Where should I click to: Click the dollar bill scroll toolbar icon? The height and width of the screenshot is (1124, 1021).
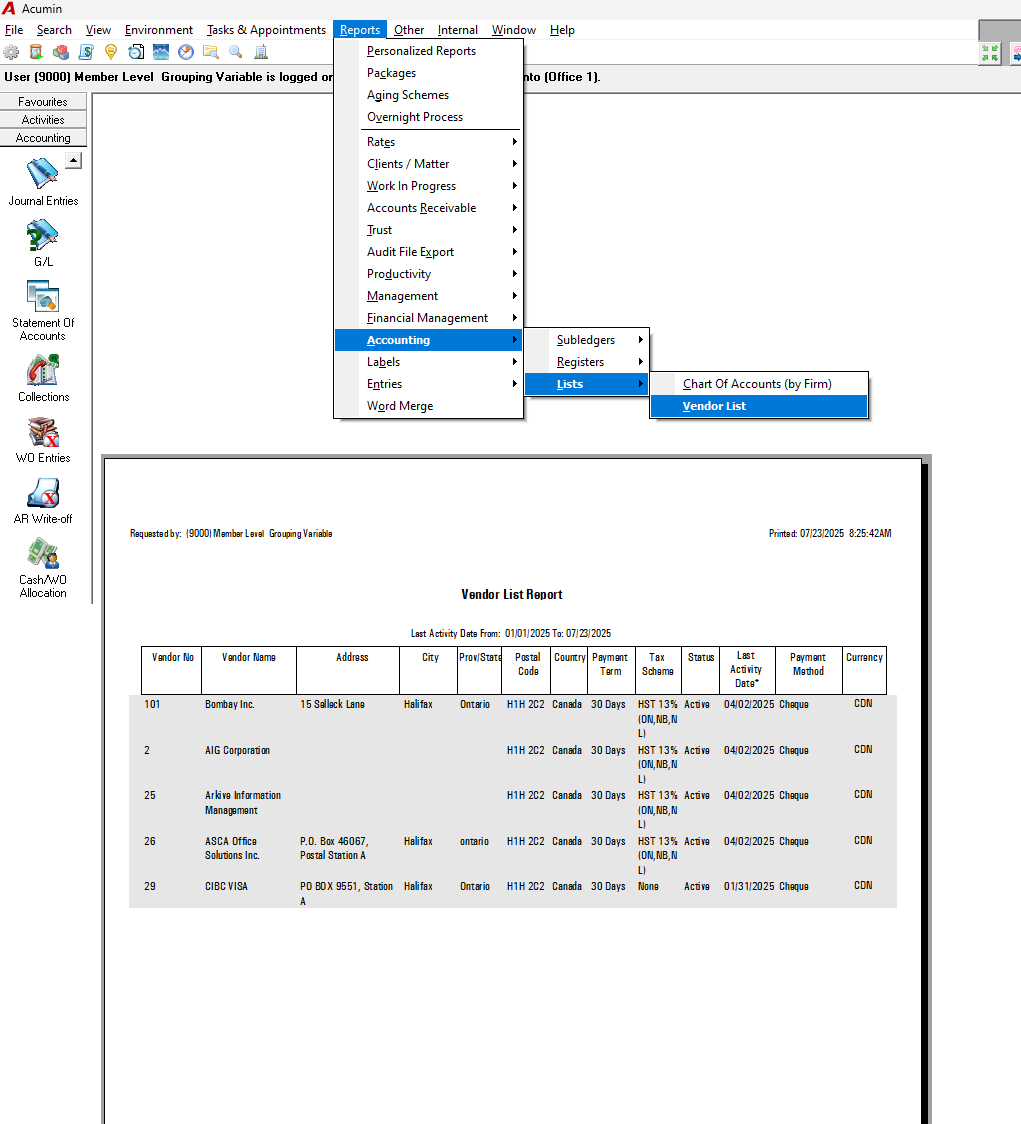pos(86,52)
